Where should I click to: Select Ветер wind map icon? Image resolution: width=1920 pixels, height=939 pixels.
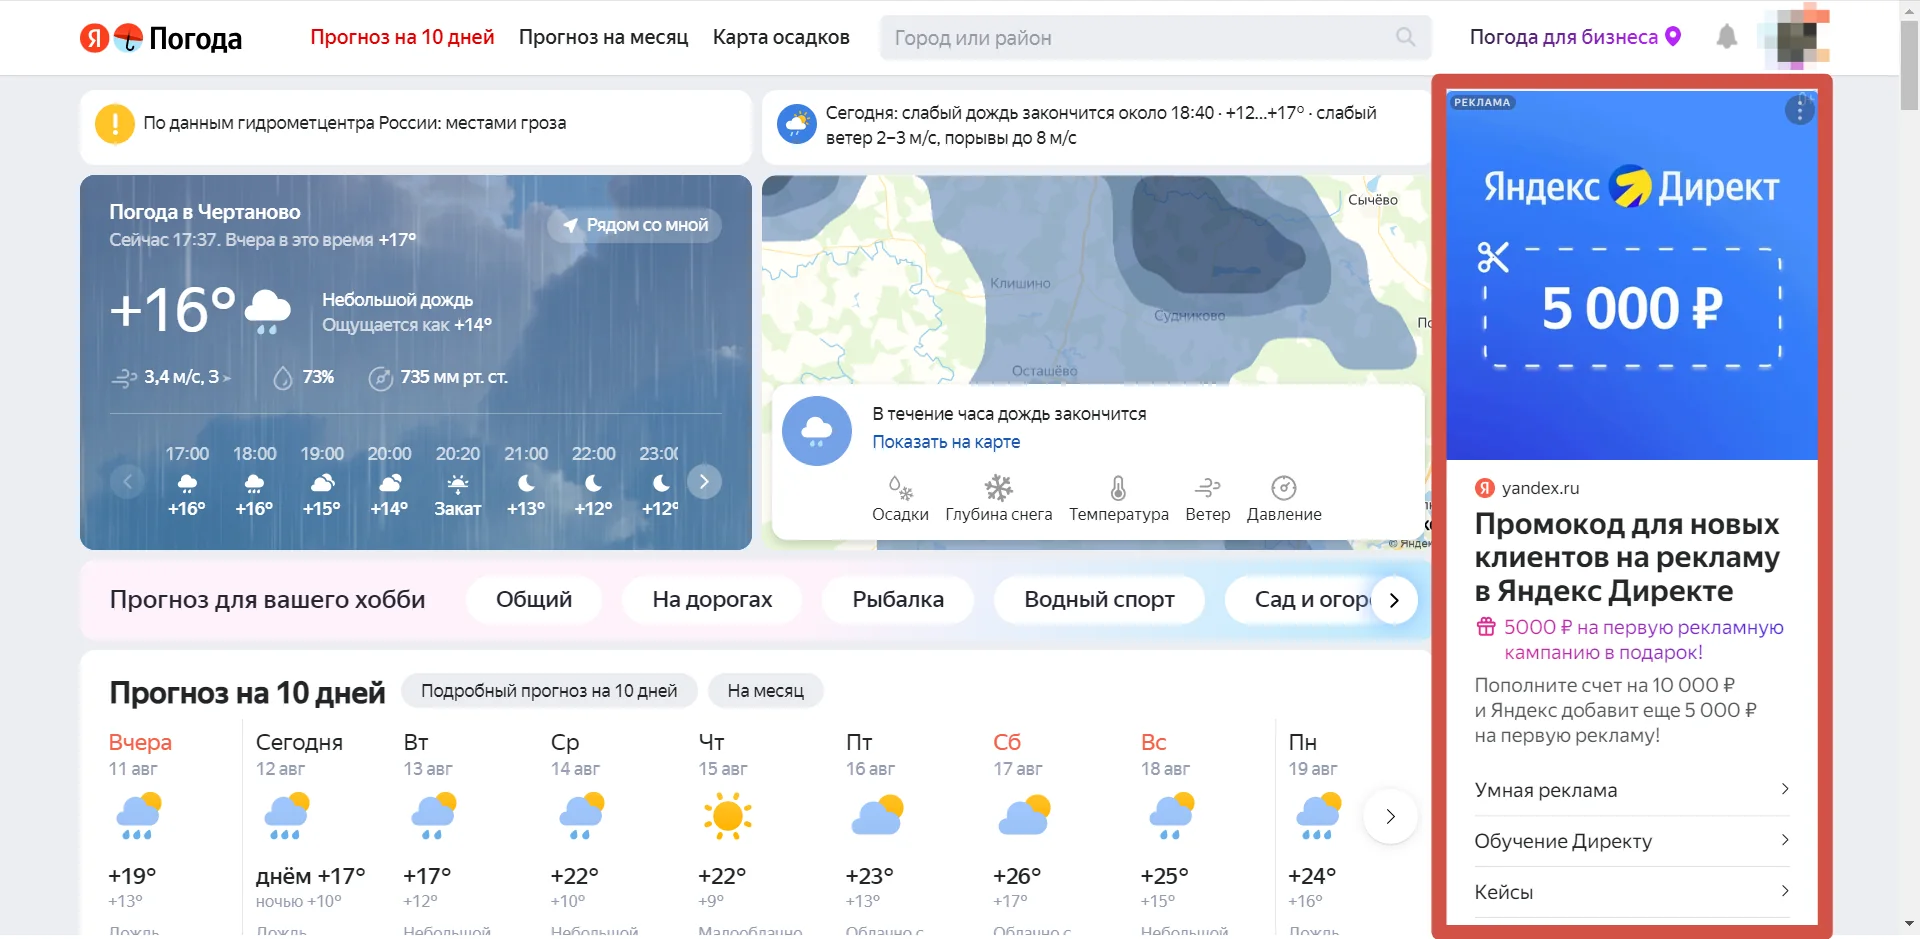pos(1207,488)
